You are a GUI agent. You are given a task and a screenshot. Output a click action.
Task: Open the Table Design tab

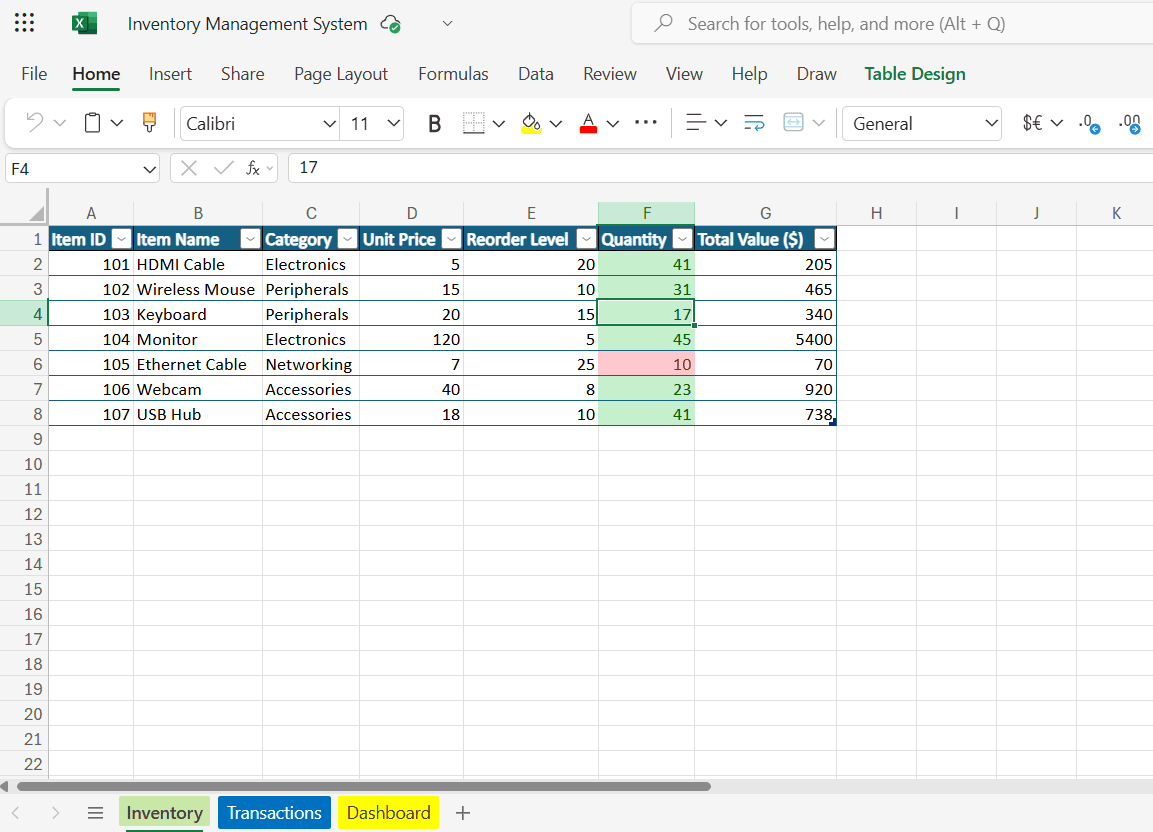(915, 74)
